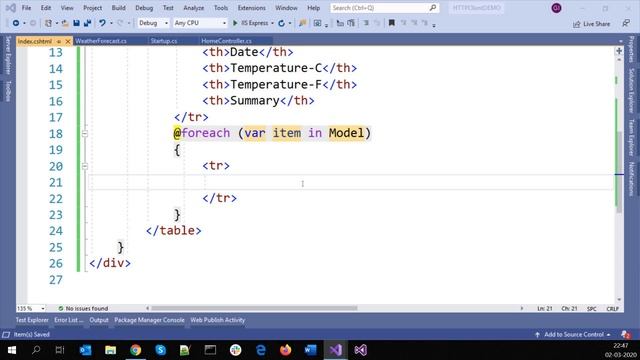Click the Live Share button
Screen dimensions: 640x360
tap(591, 24)
